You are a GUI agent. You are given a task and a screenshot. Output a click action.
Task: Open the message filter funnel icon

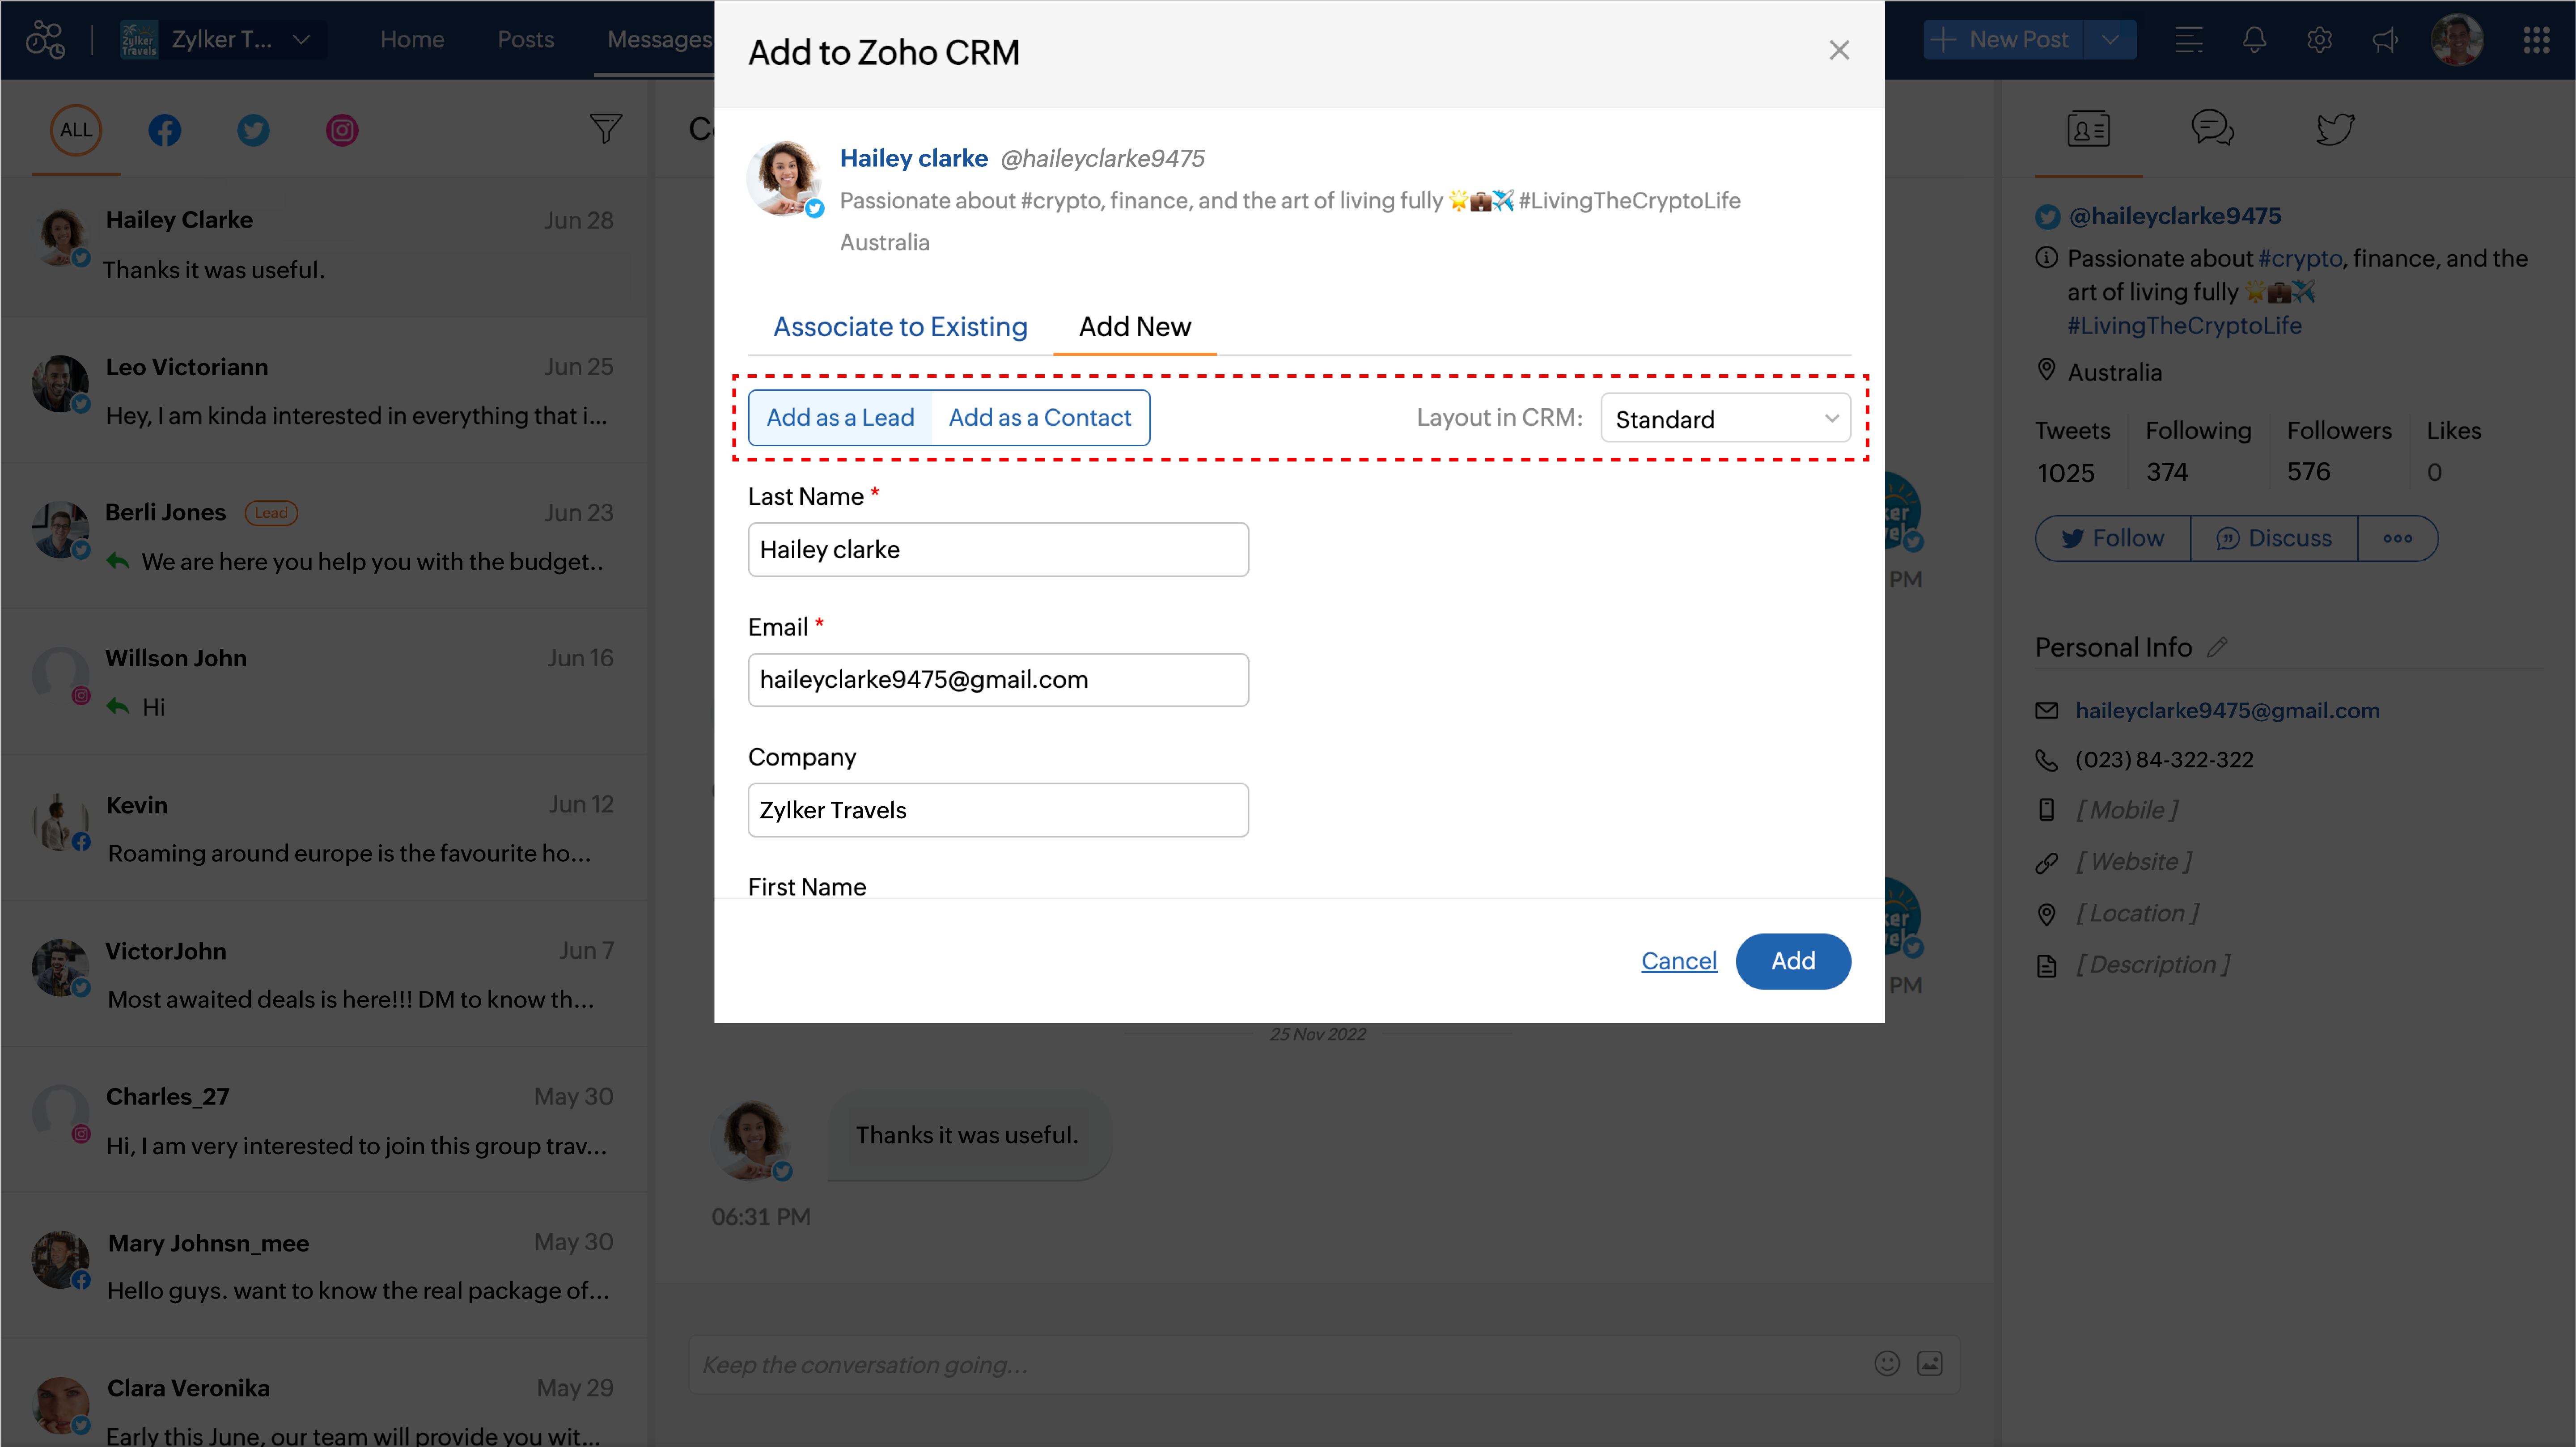coord(605,129)
